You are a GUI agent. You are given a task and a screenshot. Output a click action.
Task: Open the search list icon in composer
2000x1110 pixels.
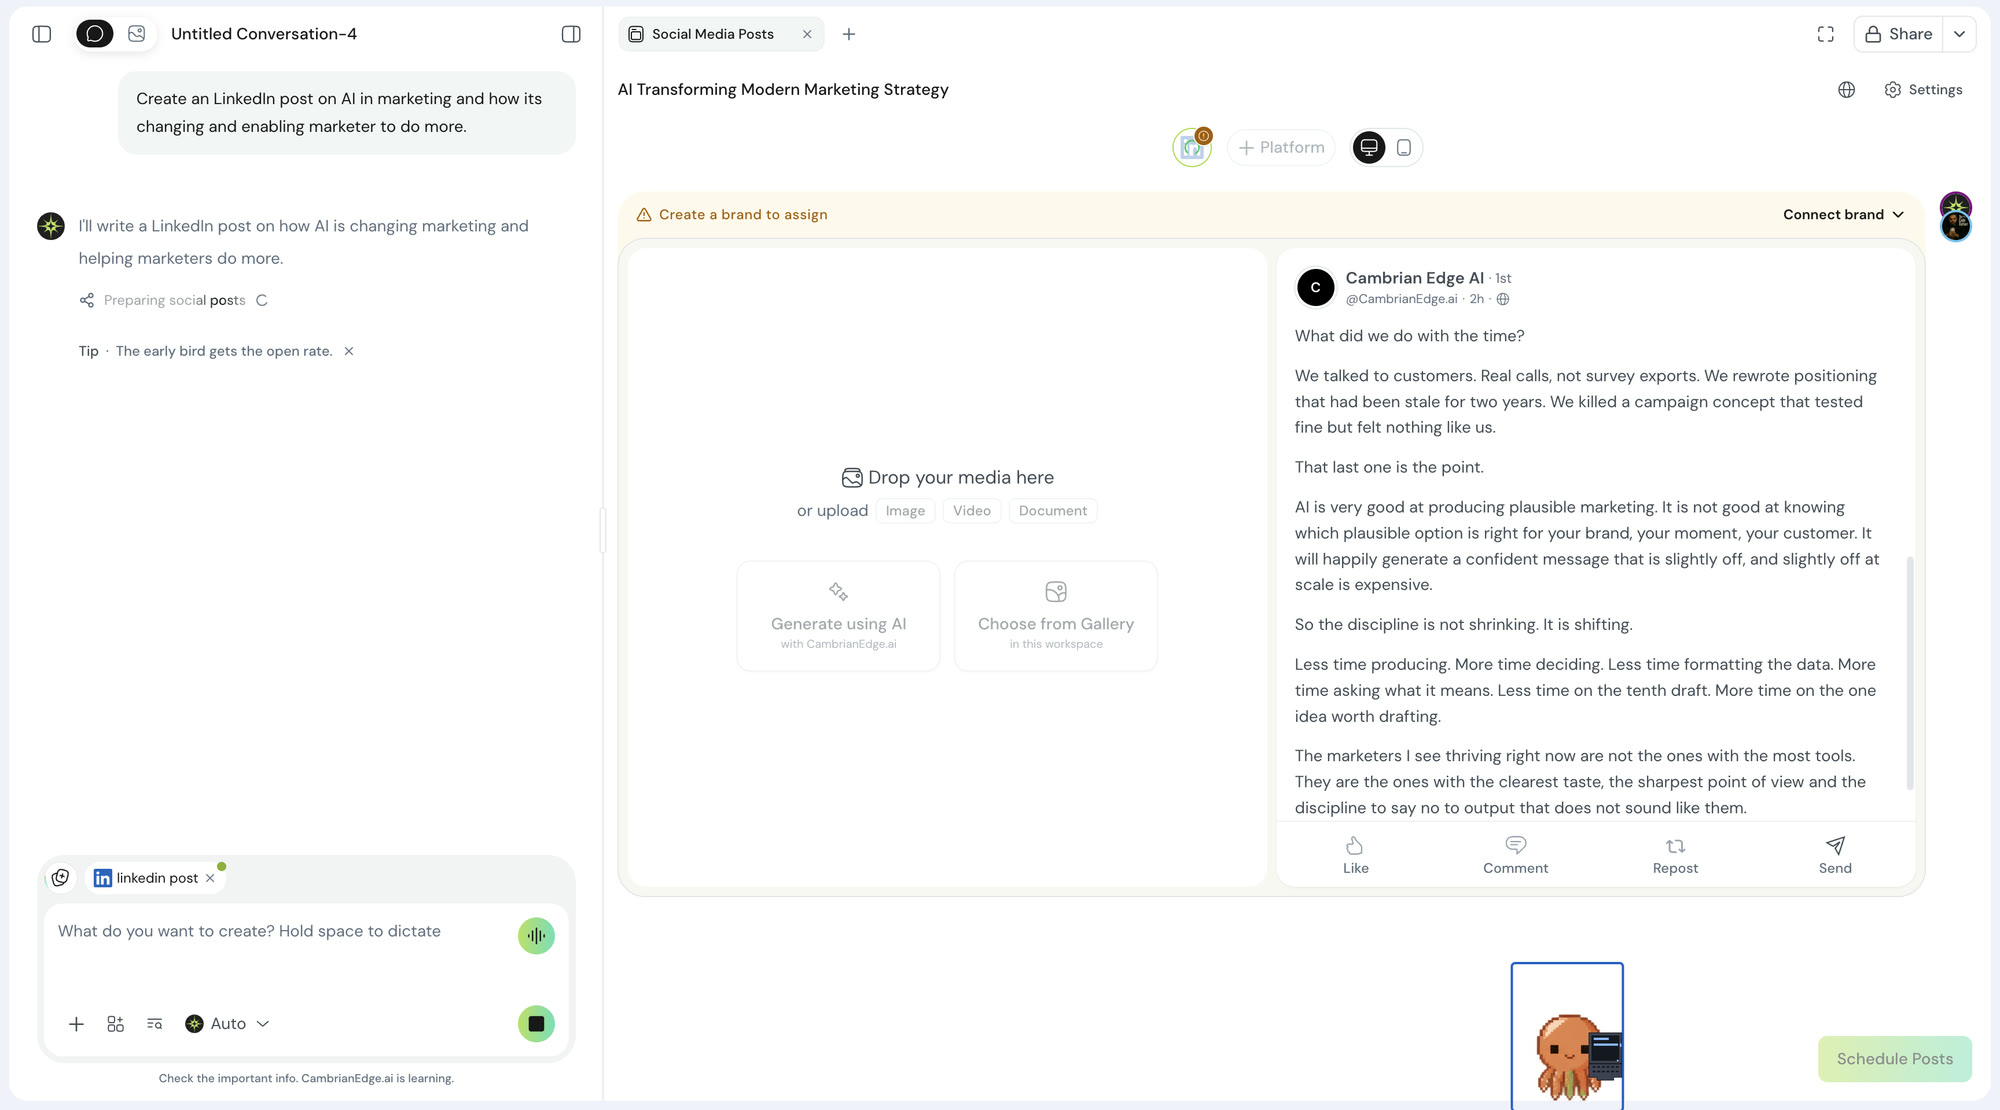point(154,1024)
